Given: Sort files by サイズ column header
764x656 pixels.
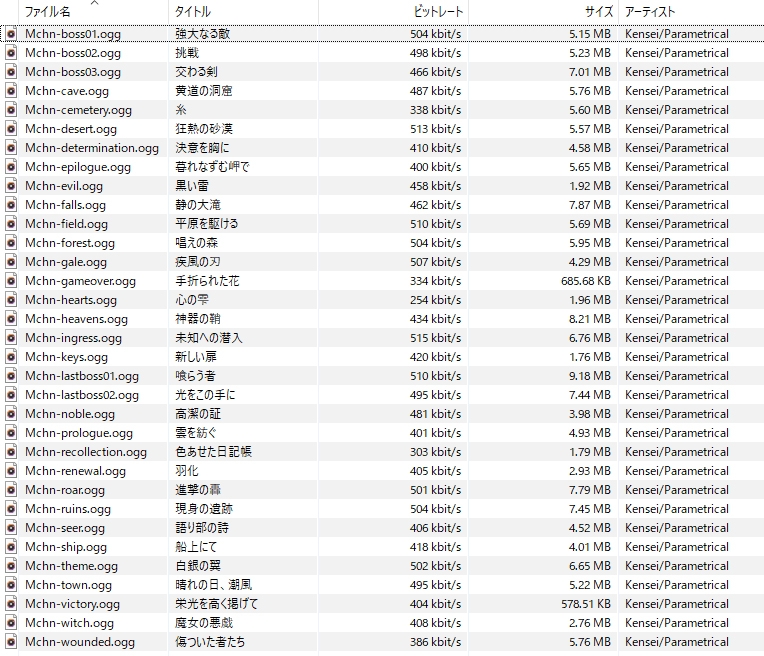Looking at the screenshot, I should [598, 12].
